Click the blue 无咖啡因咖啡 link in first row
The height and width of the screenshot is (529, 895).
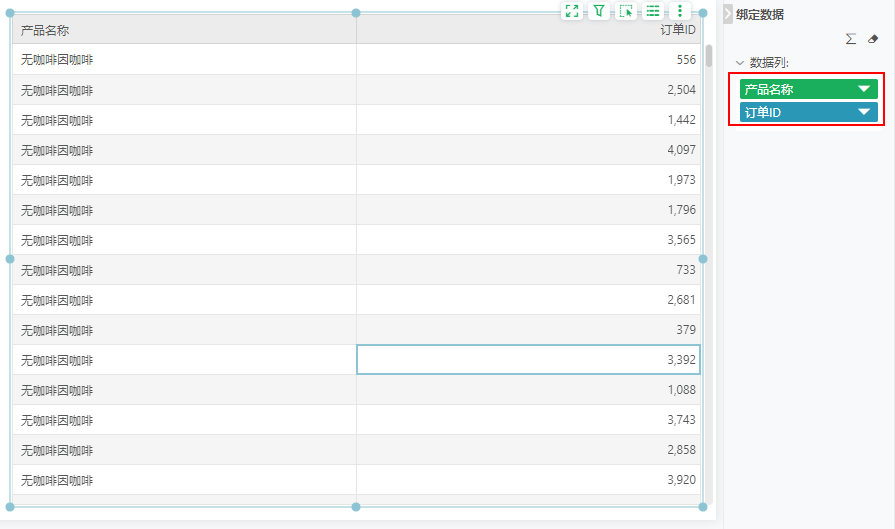pos(57,60)
